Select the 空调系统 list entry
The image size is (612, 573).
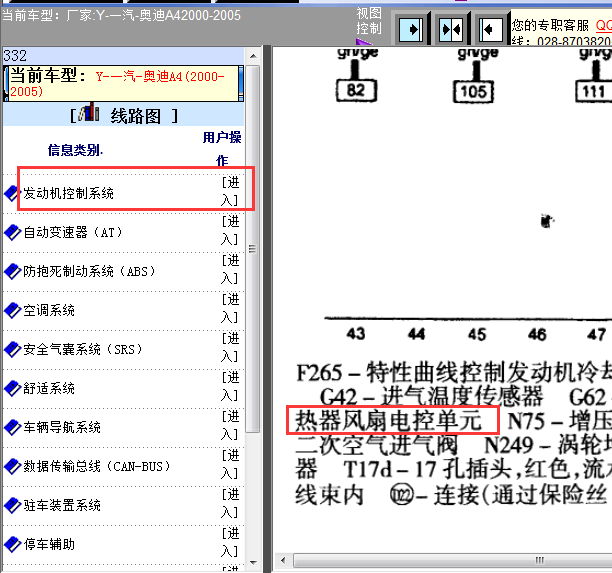49,310
